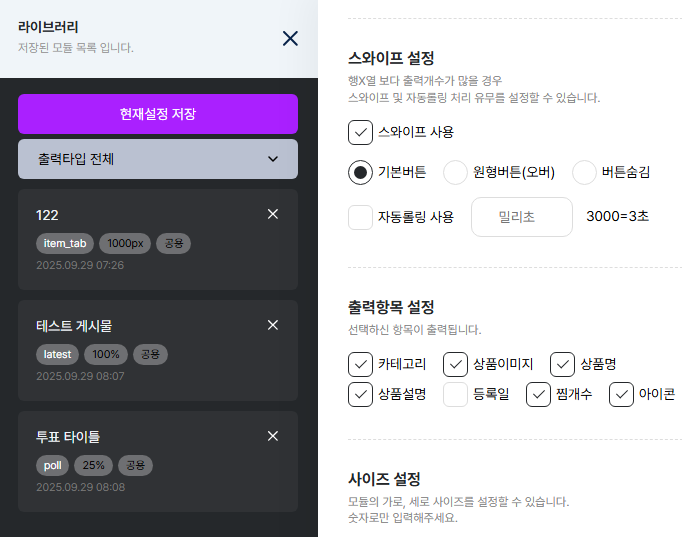Delete the saved item named 122
This screenshot has width=682, height=537.
tap(273, 214)
